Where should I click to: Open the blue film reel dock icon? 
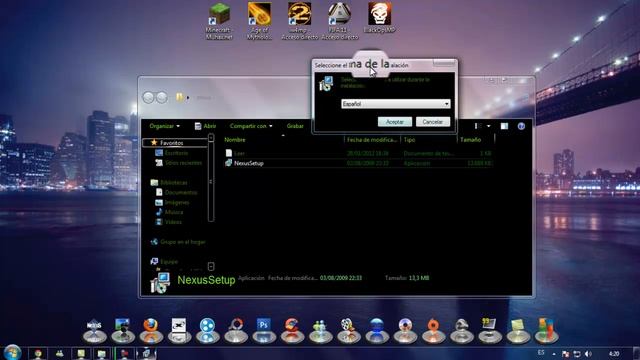(x=207, y=330)
